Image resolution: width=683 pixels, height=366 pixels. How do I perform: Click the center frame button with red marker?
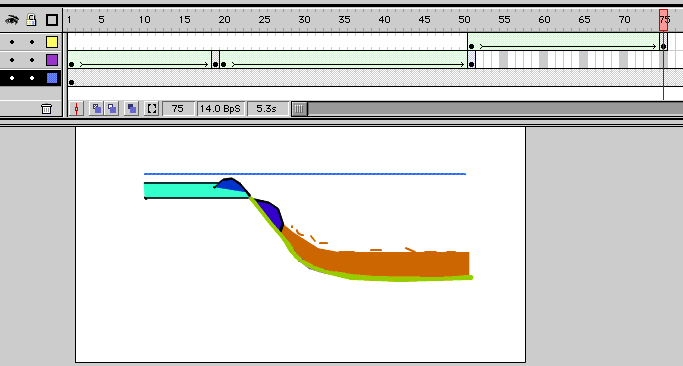(76, 108)
